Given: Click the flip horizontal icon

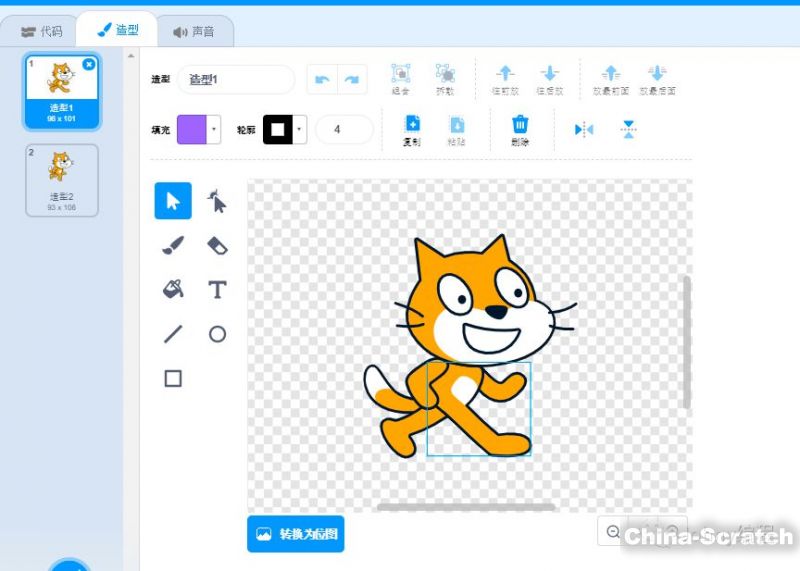Looking at the screenshot, I should pos(584,130).
